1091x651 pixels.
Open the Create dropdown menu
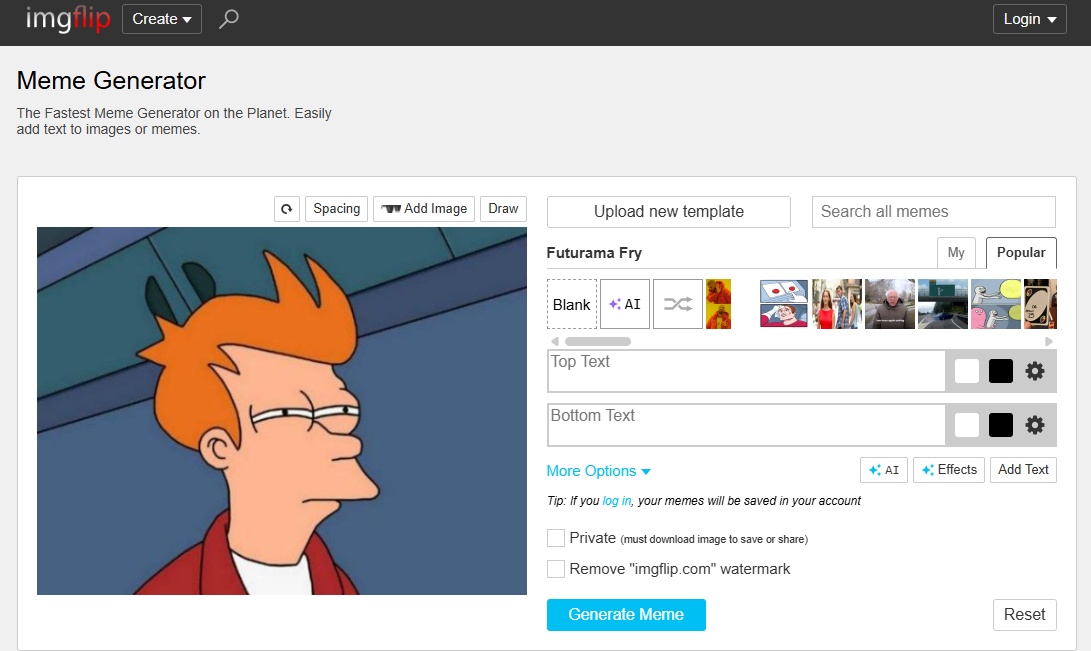162,19
